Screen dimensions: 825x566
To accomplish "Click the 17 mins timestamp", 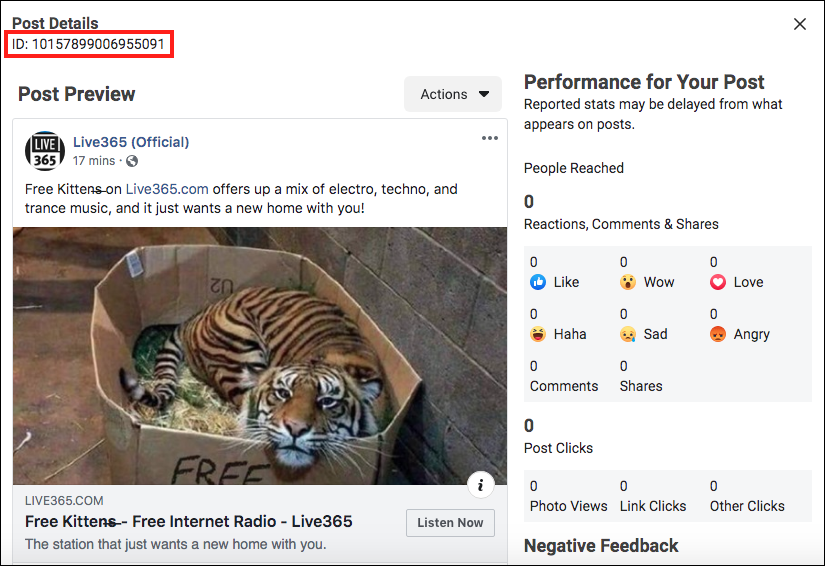I will pyautogui.click(x=94, y=160).
